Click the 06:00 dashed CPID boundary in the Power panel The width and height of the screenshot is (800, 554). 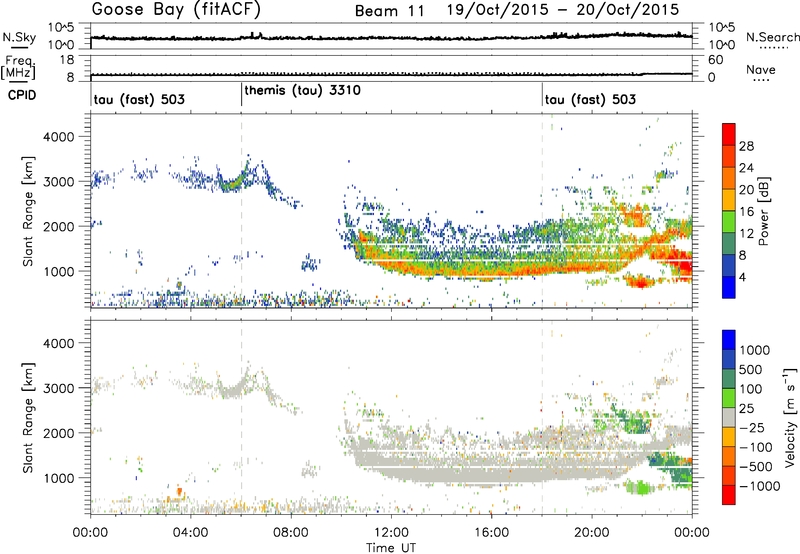click(x=241, y=210)
